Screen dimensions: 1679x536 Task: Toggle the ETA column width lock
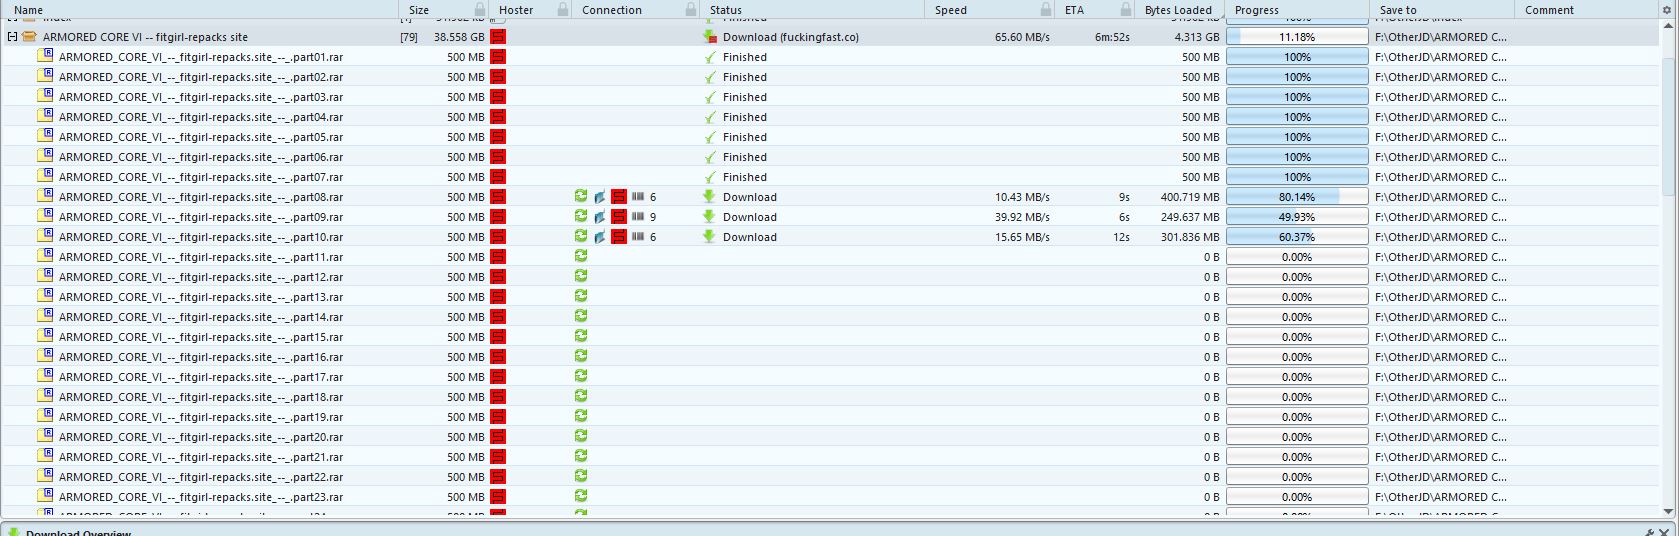(1128, 10)
